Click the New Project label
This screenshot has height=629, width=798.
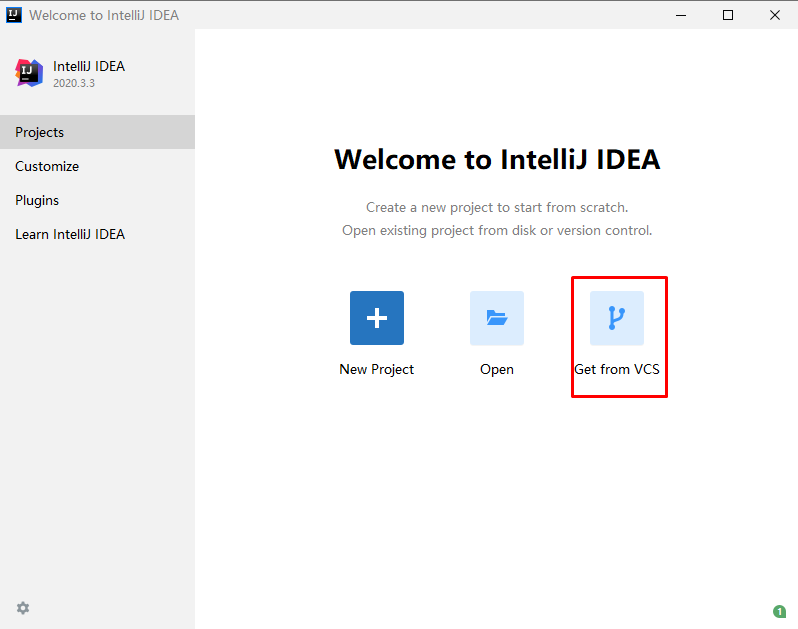click(377, 369)
